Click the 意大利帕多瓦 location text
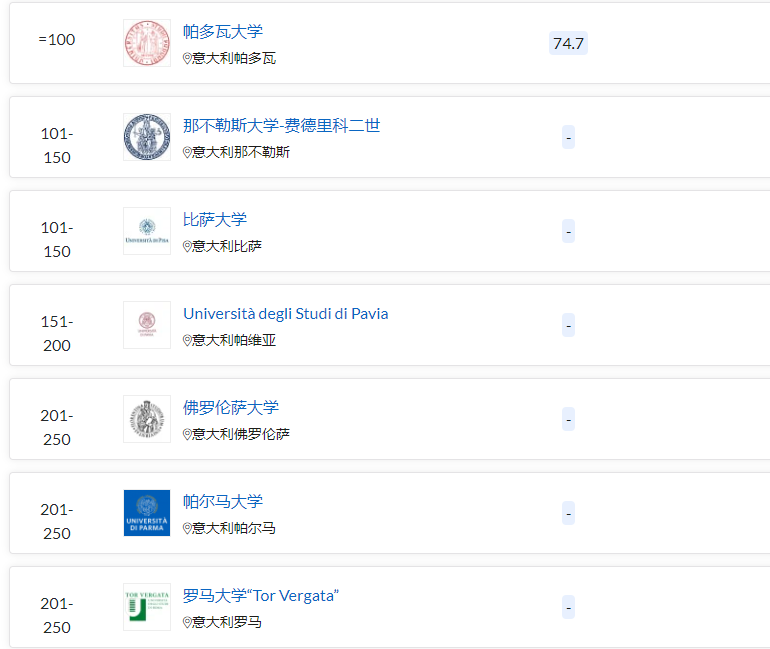 click(234, 58)
